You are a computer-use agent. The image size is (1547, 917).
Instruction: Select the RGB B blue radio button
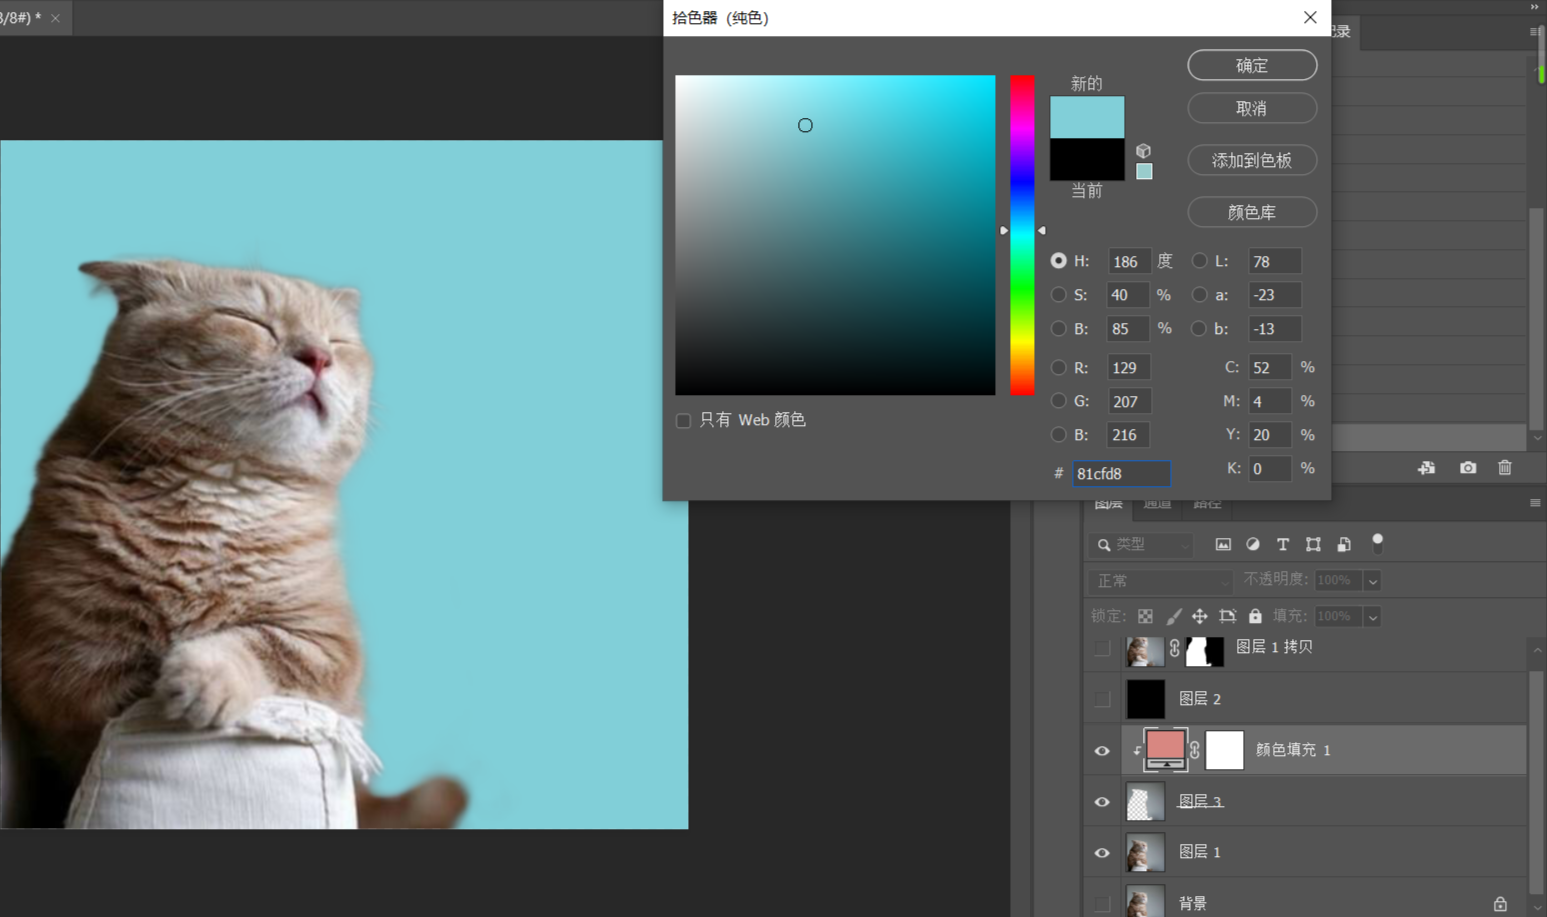click(1058, 434)
